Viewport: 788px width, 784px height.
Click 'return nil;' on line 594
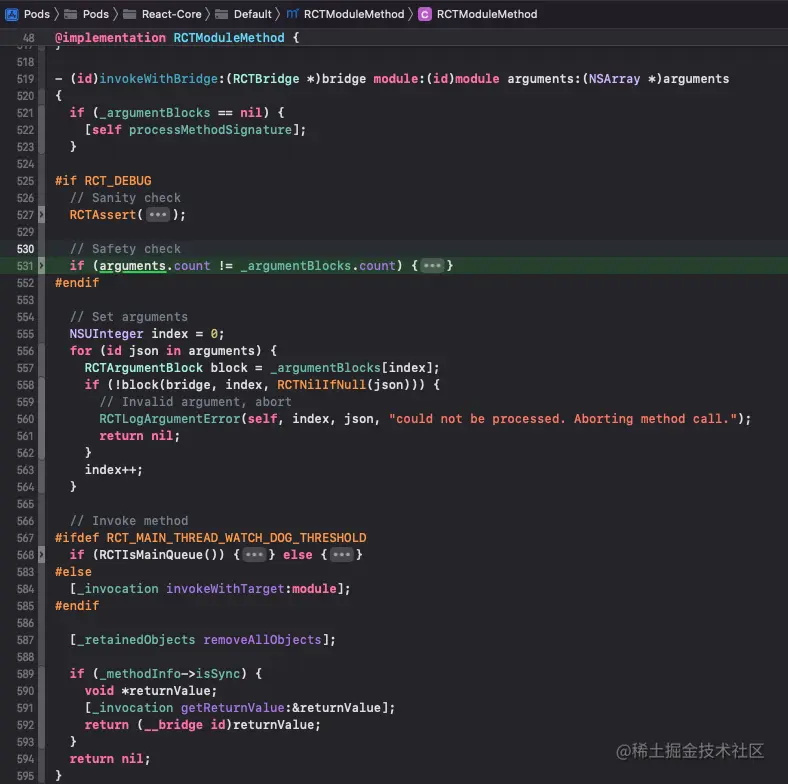coord(110,759)
